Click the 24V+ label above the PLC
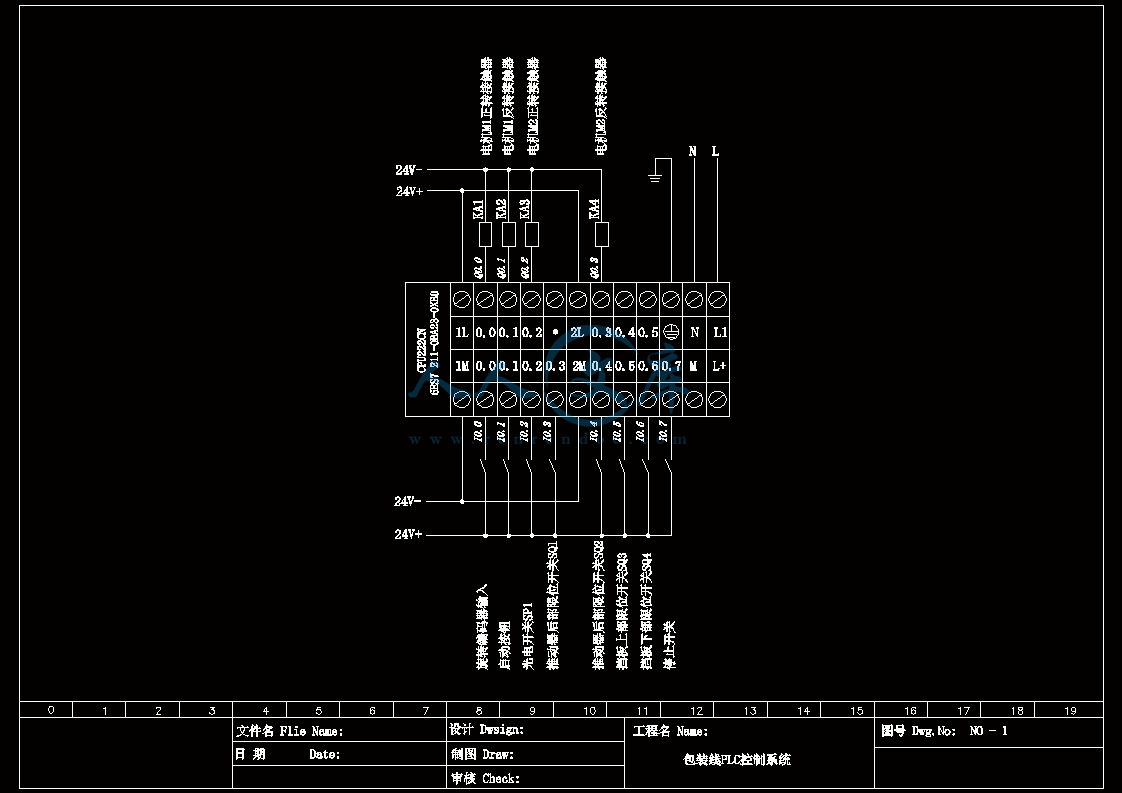 click(x=409, y=191)
